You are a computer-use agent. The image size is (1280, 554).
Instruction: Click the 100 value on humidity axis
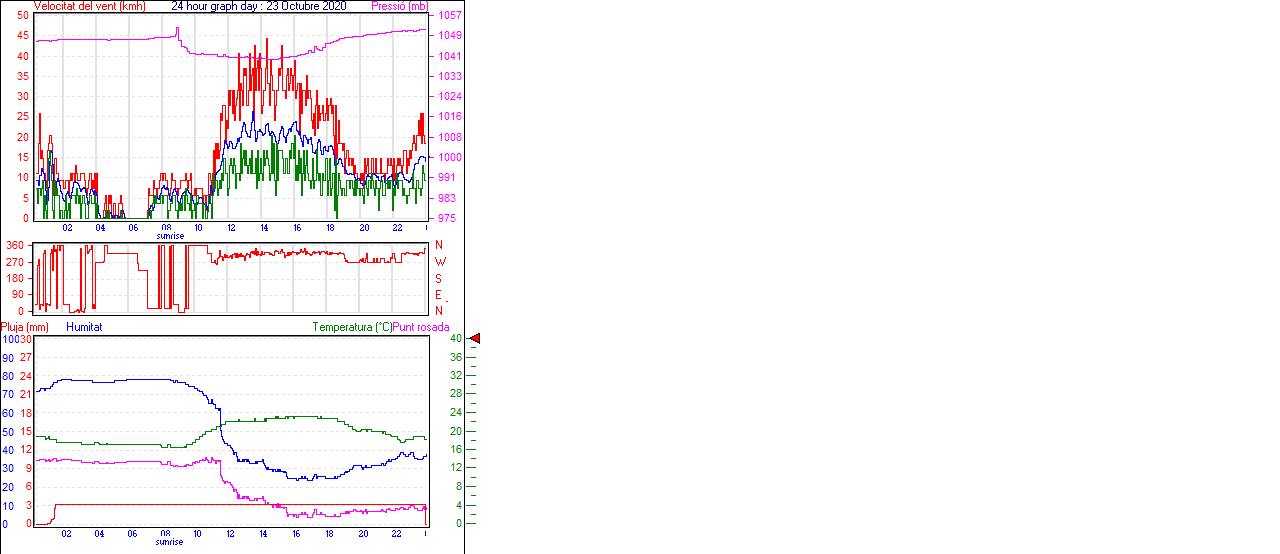(x=10, y=340)
